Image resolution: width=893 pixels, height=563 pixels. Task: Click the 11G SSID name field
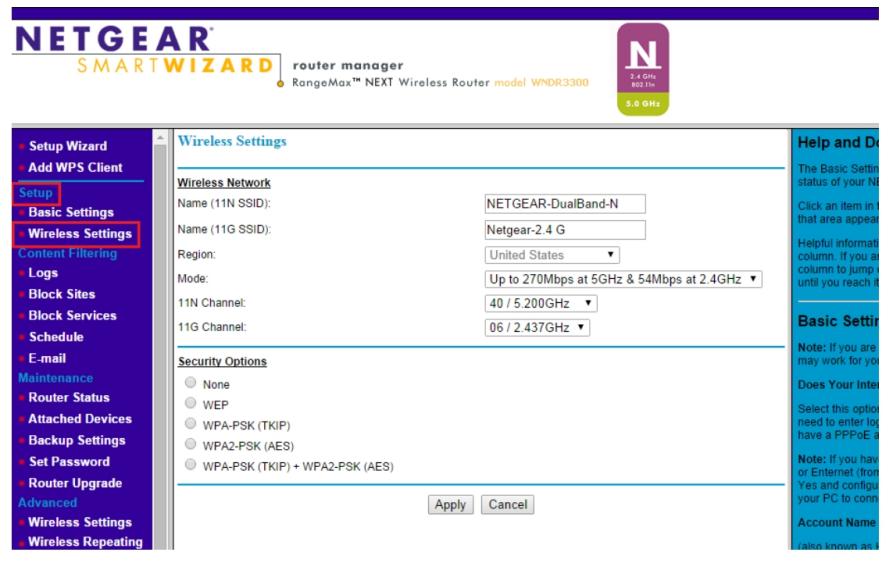tap(565, 230)
